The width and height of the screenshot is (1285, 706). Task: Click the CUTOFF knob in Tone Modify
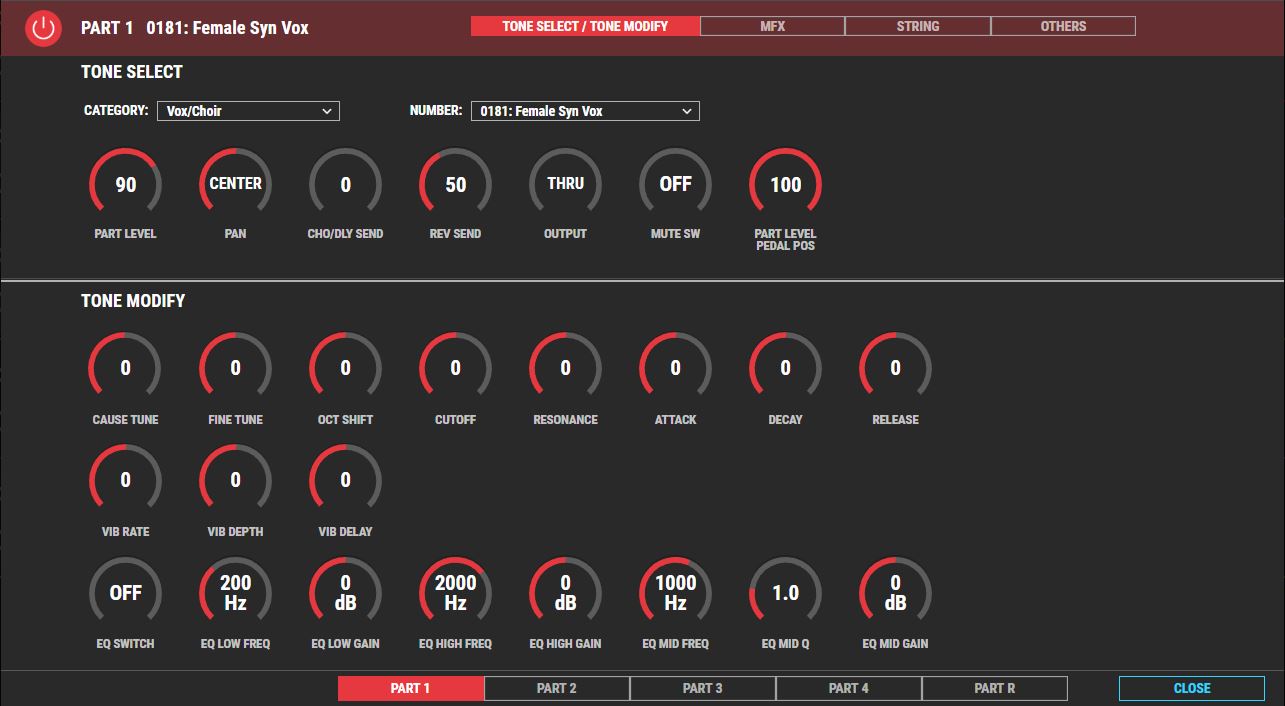[454, 368]
